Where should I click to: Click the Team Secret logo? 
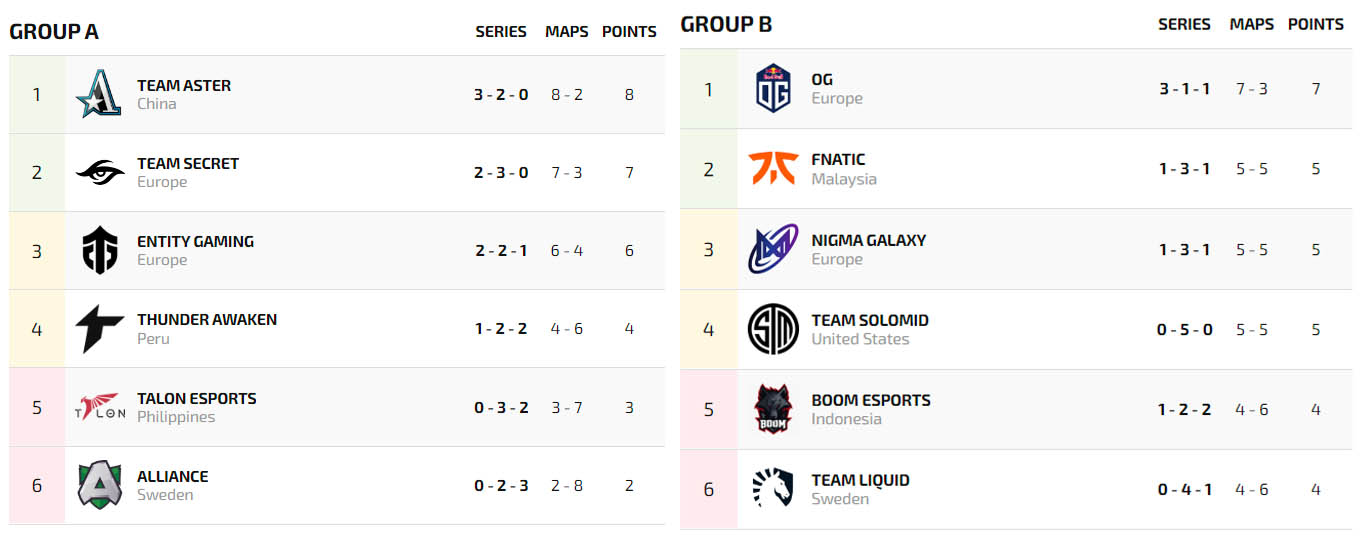(x=100, y=173)
